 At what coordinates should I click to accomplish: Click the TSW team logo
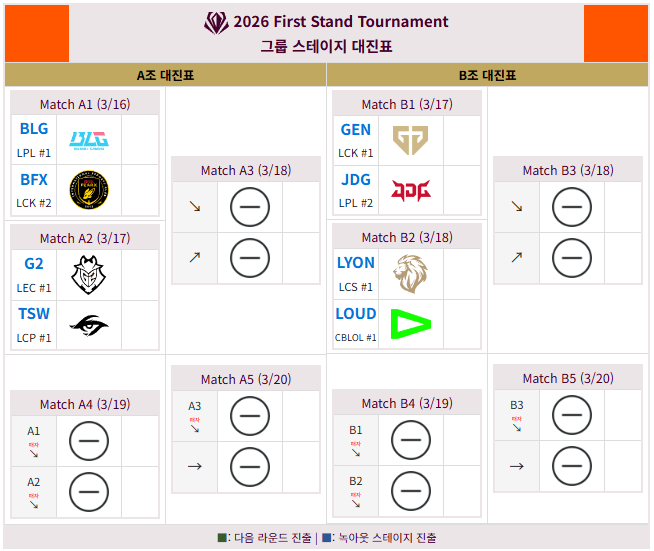click(x=89, y=325)
